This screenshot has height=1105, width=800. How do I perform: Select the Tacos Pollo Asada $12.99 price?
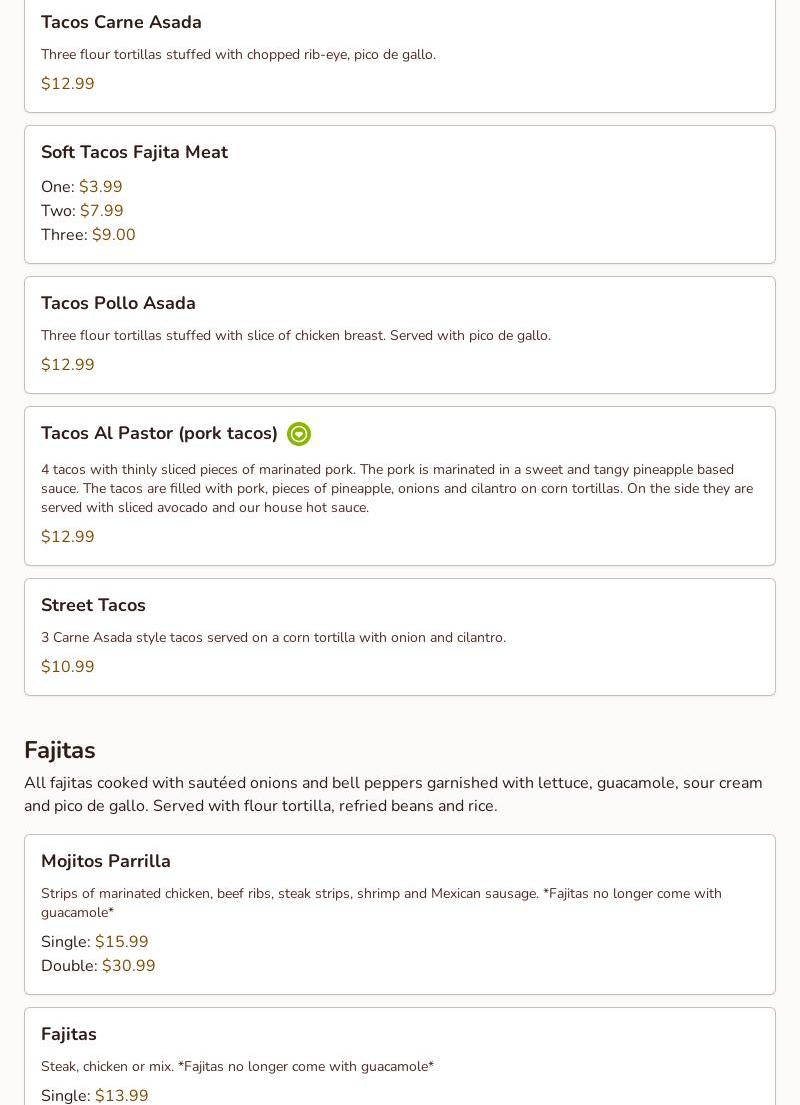(68, 365)
